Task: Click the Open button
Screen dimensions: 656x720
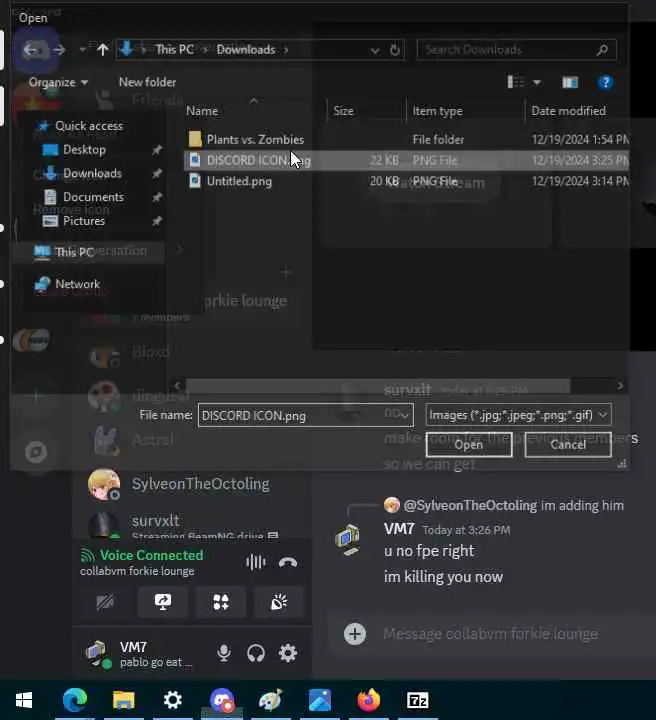Action: (x=469, y=444)
